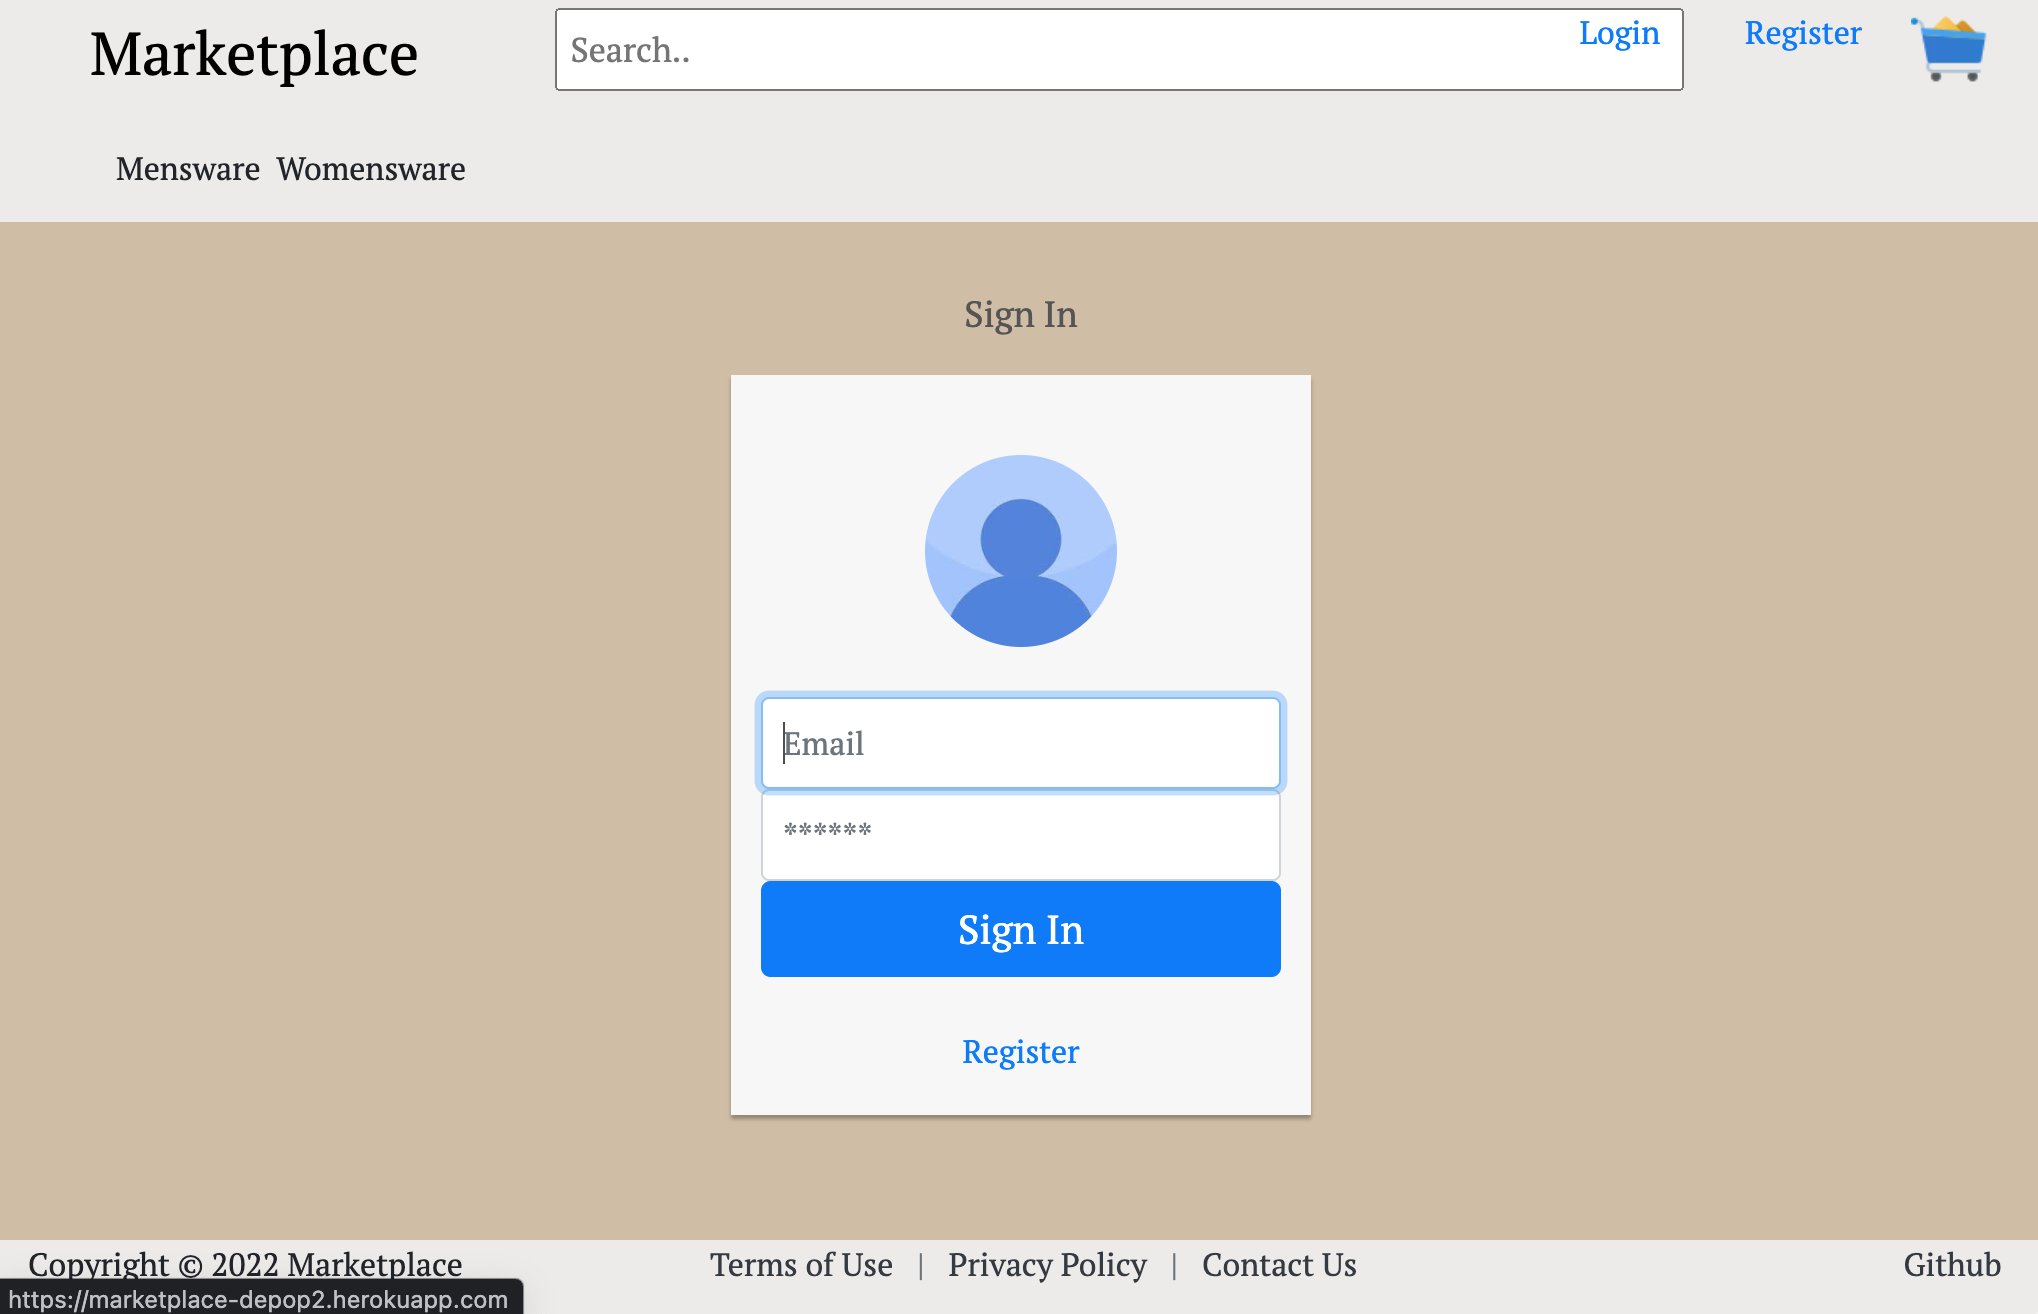Click the blue user avatar image
Image resolution: width=2038 pixels, height=1314 pixels.
coord(1020,550)
